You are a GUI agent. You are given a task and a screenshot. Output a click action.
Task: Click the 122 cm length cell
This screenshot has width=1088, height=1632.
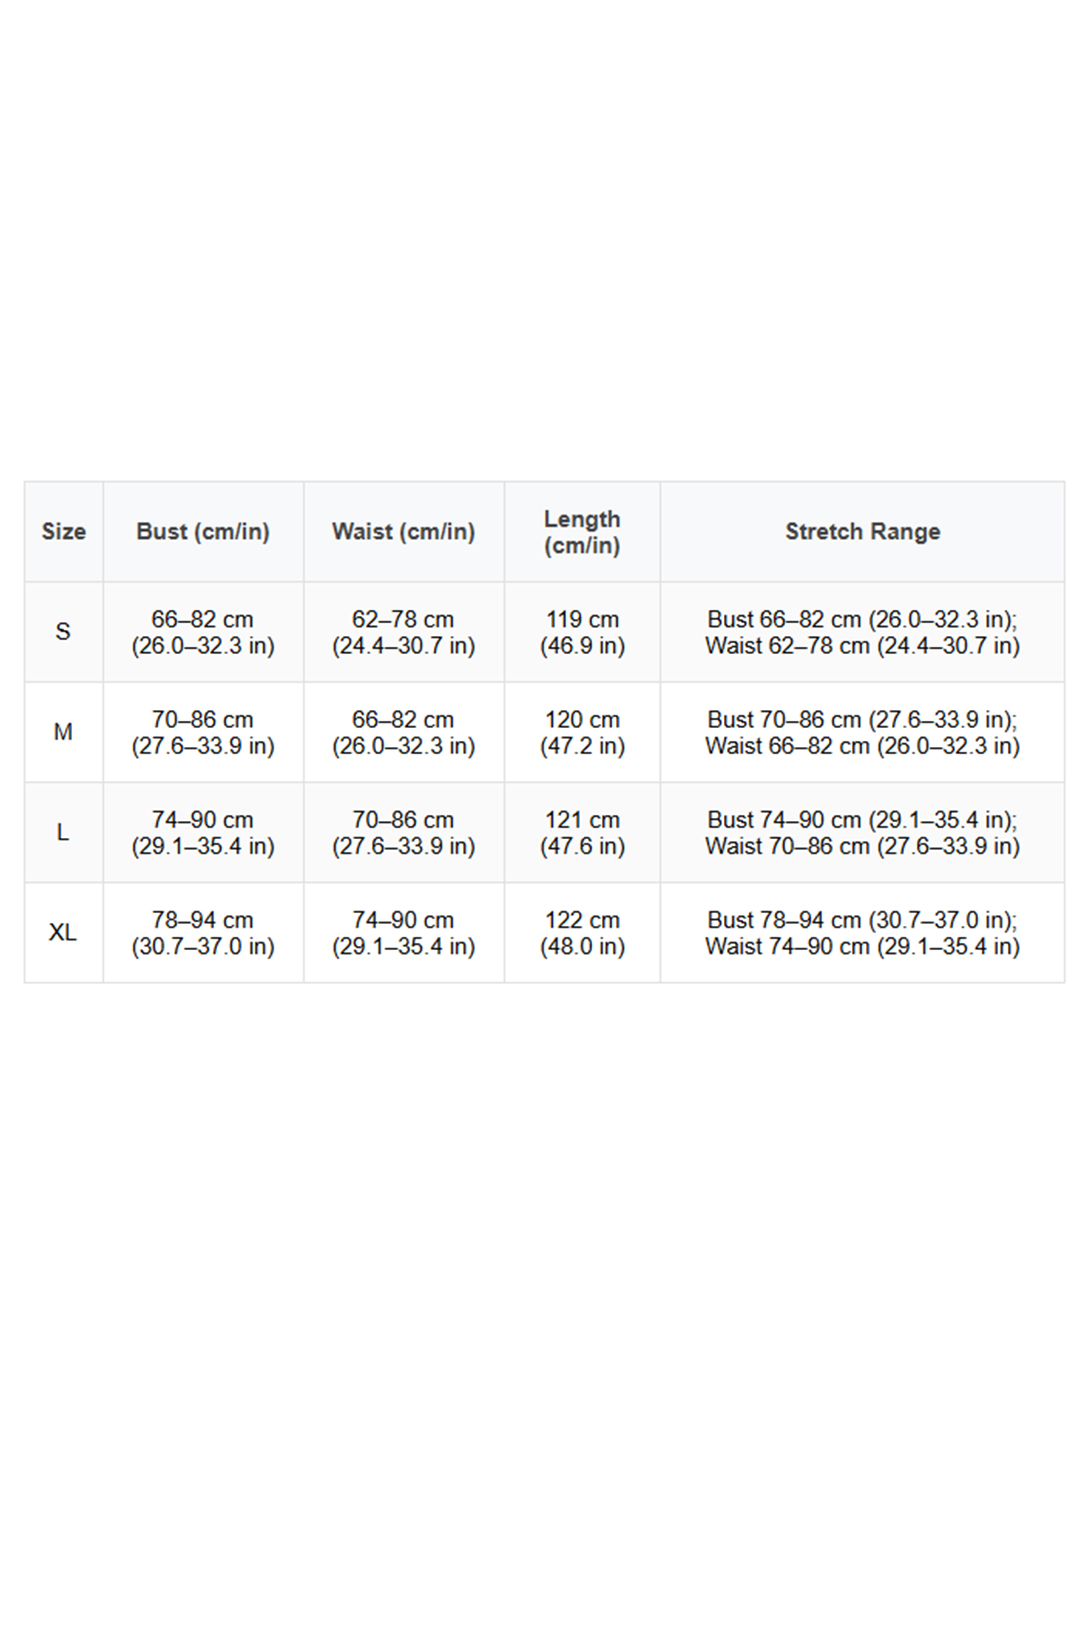582,932
